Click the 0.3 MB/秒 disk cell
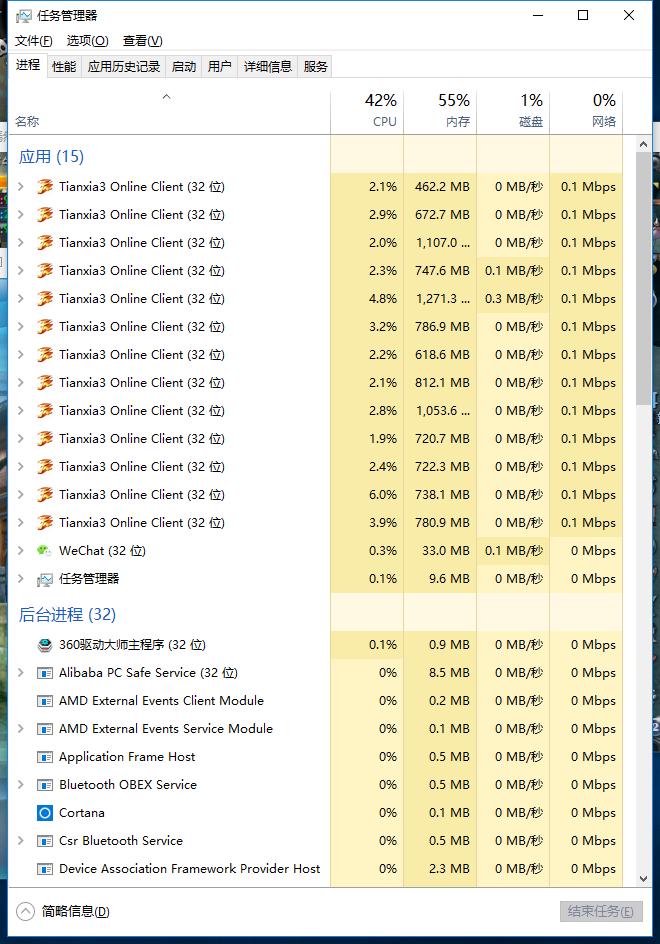This screenshot has width=660, height=944. pos(513,299)
